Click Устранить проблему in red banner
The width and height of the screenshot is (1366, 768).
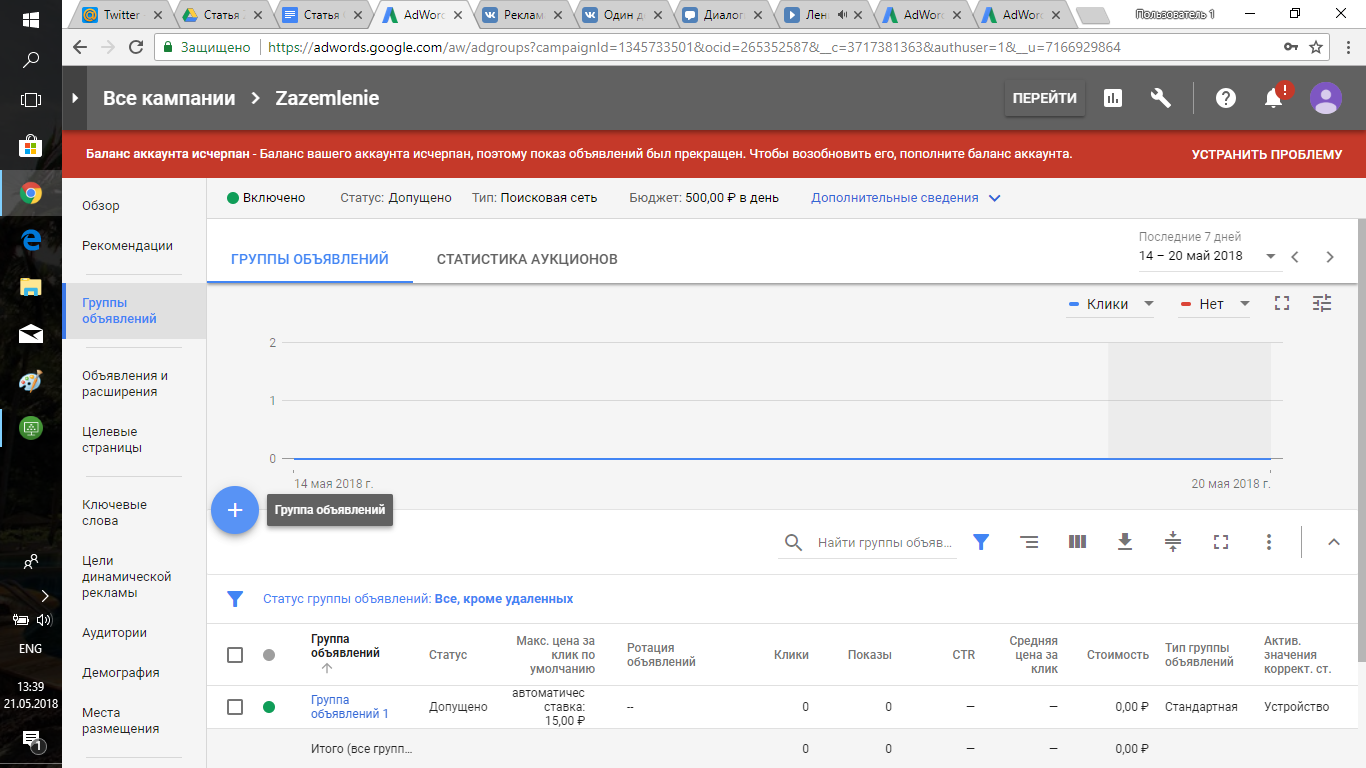tap(1266, 155)
